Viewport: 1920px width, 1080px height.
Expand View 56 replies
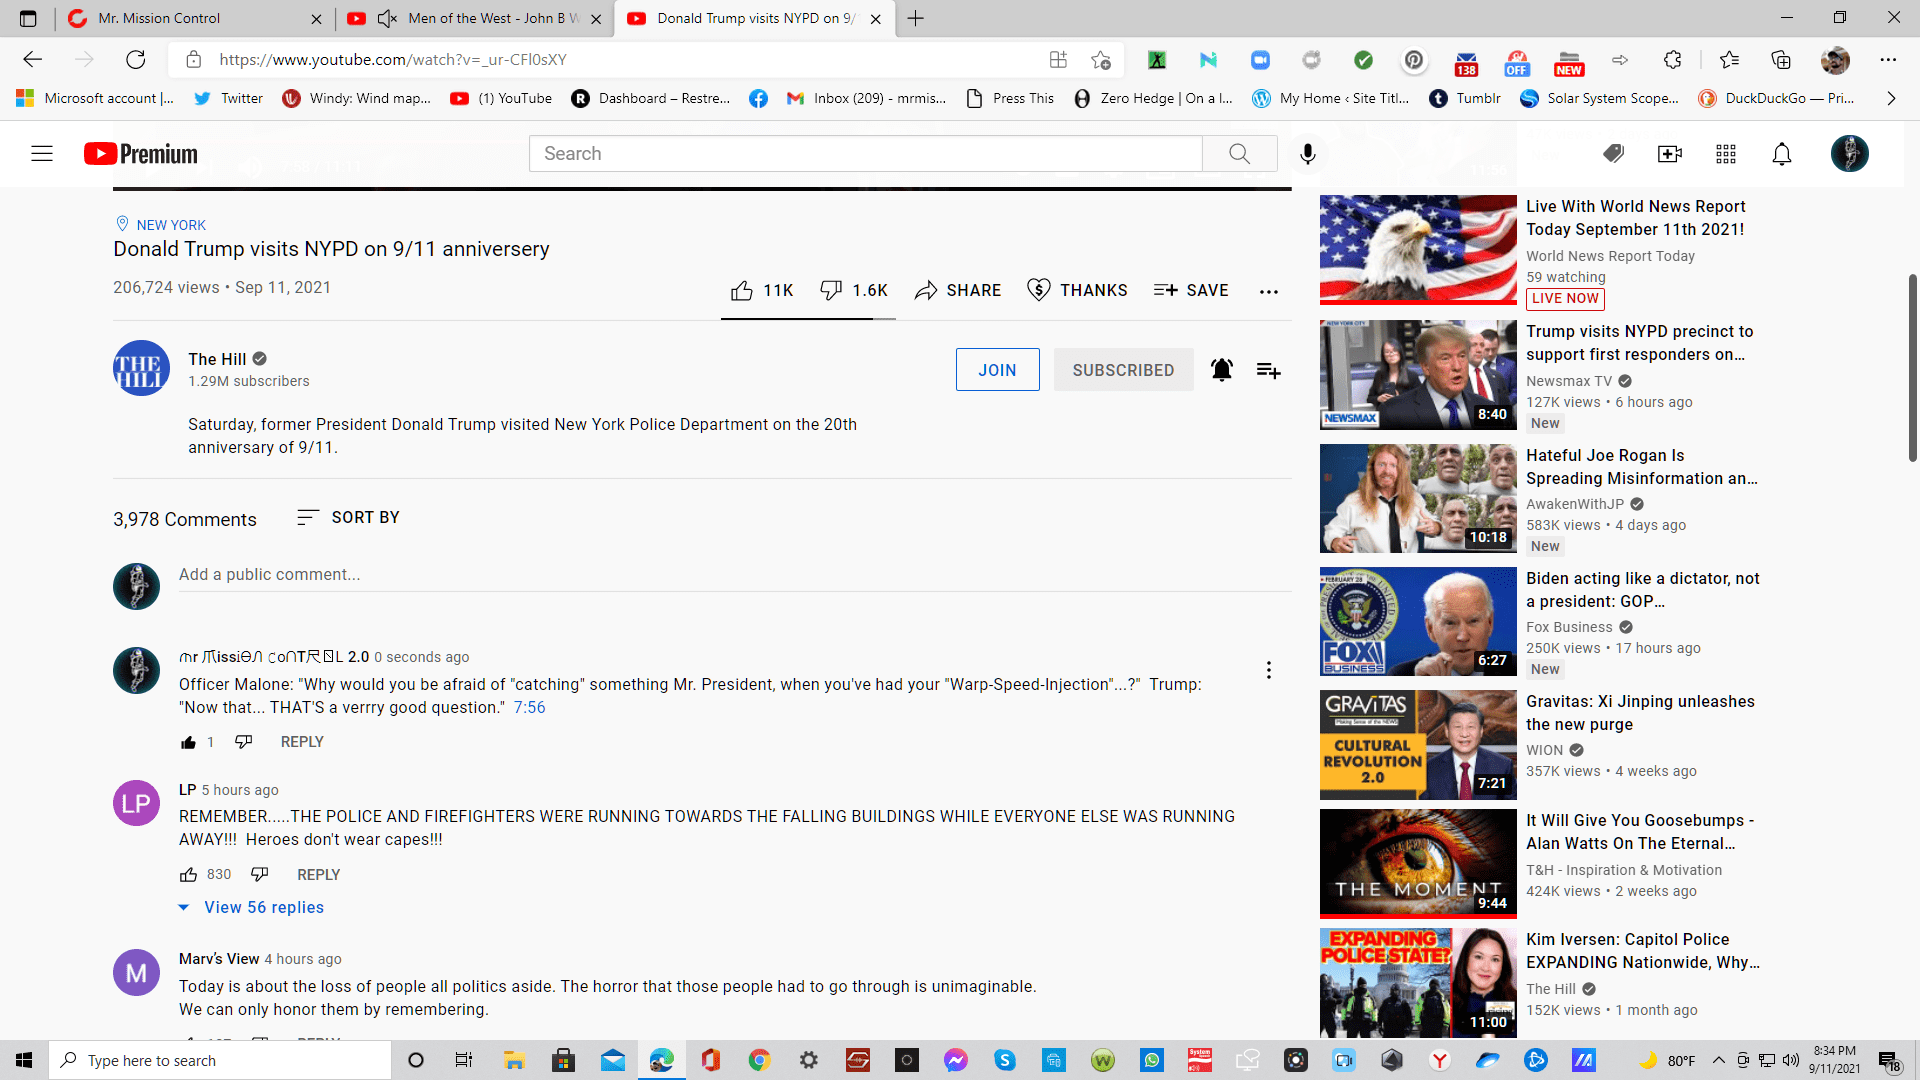pyautogui.click(x=263, y=907)
